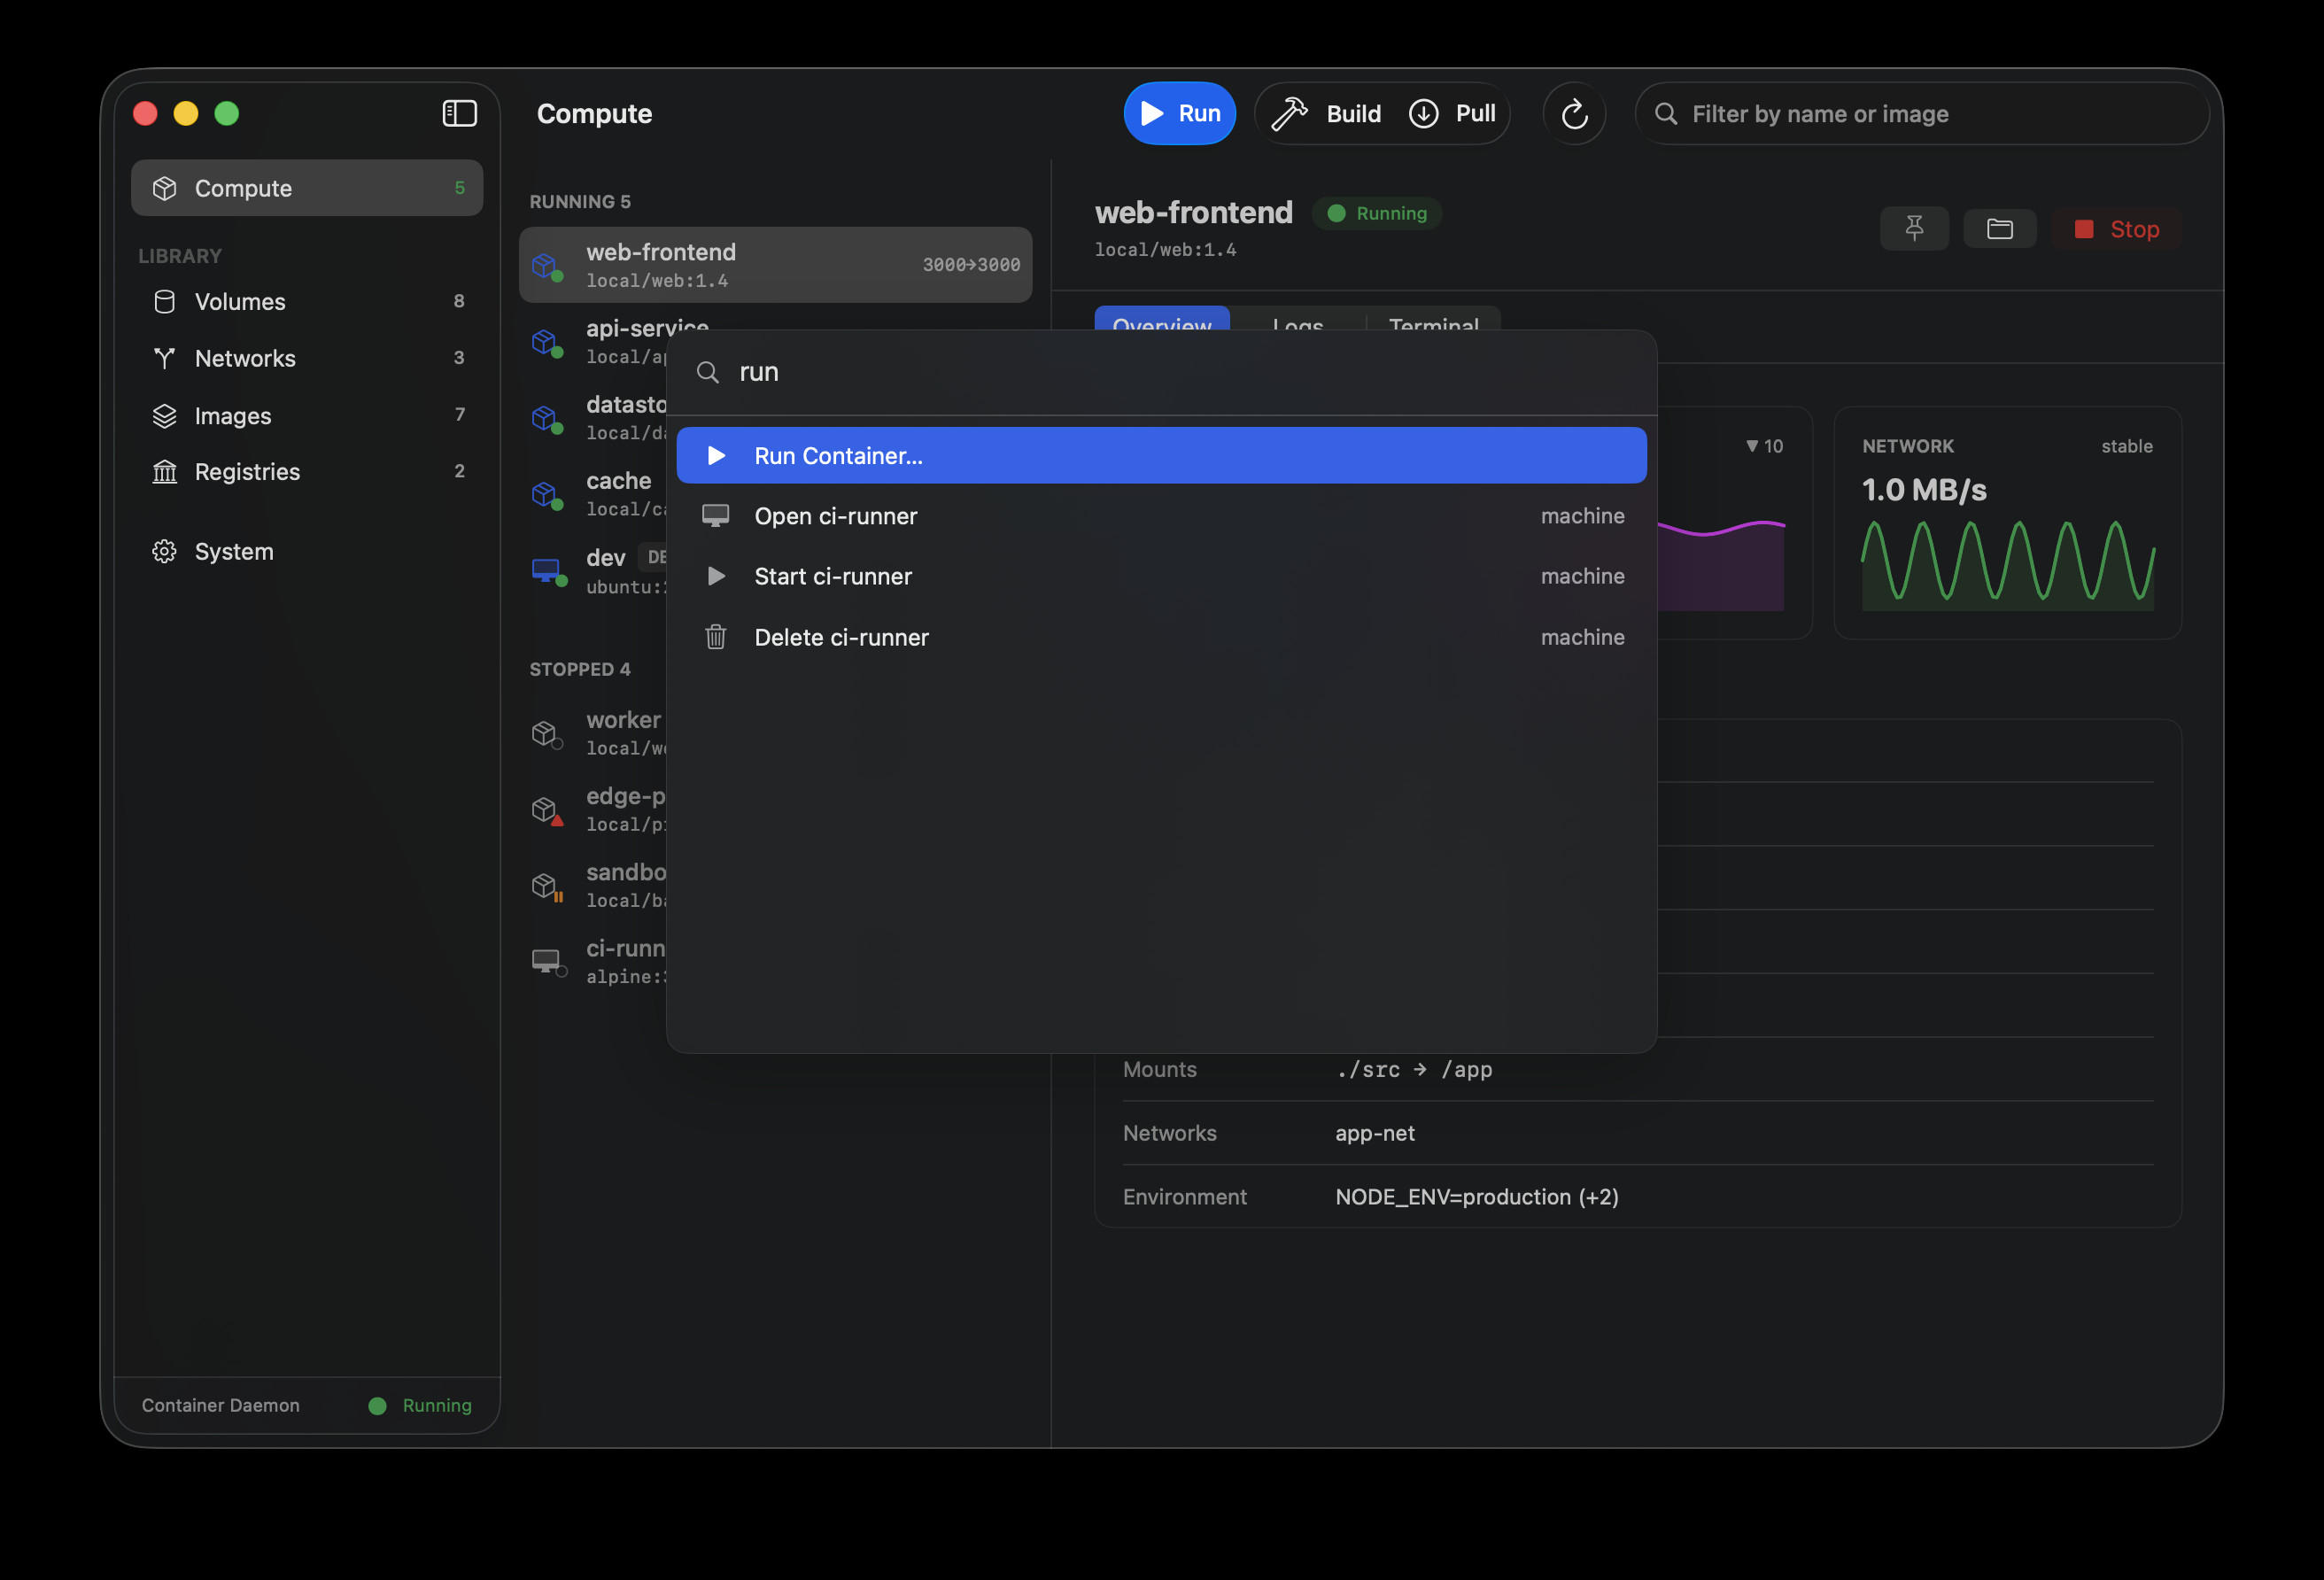This screenshot has height=1580, width=2324.
Task: Choose Open ci-runner in the palette
Action: pyautogui.click(x=1161, y=516)
